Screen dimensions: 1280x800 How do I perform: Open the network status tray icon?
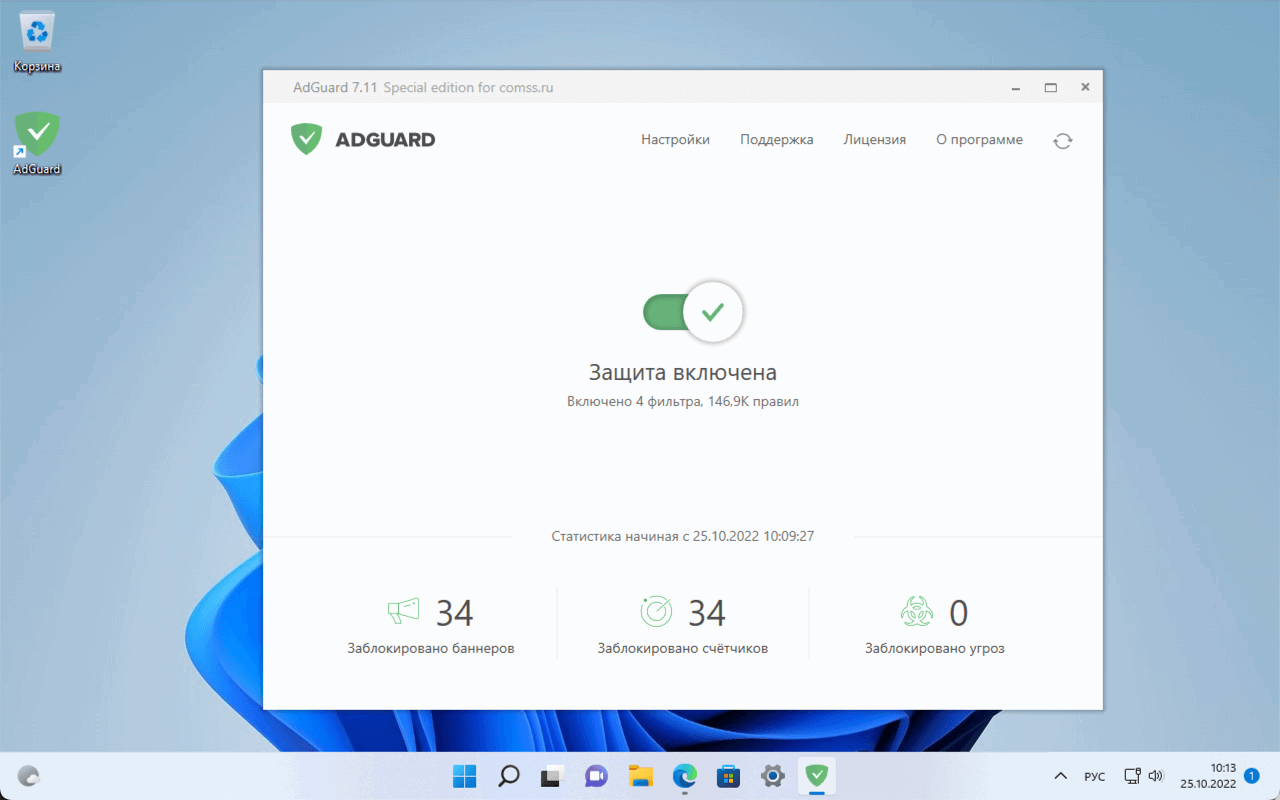tap(1132, 776)
